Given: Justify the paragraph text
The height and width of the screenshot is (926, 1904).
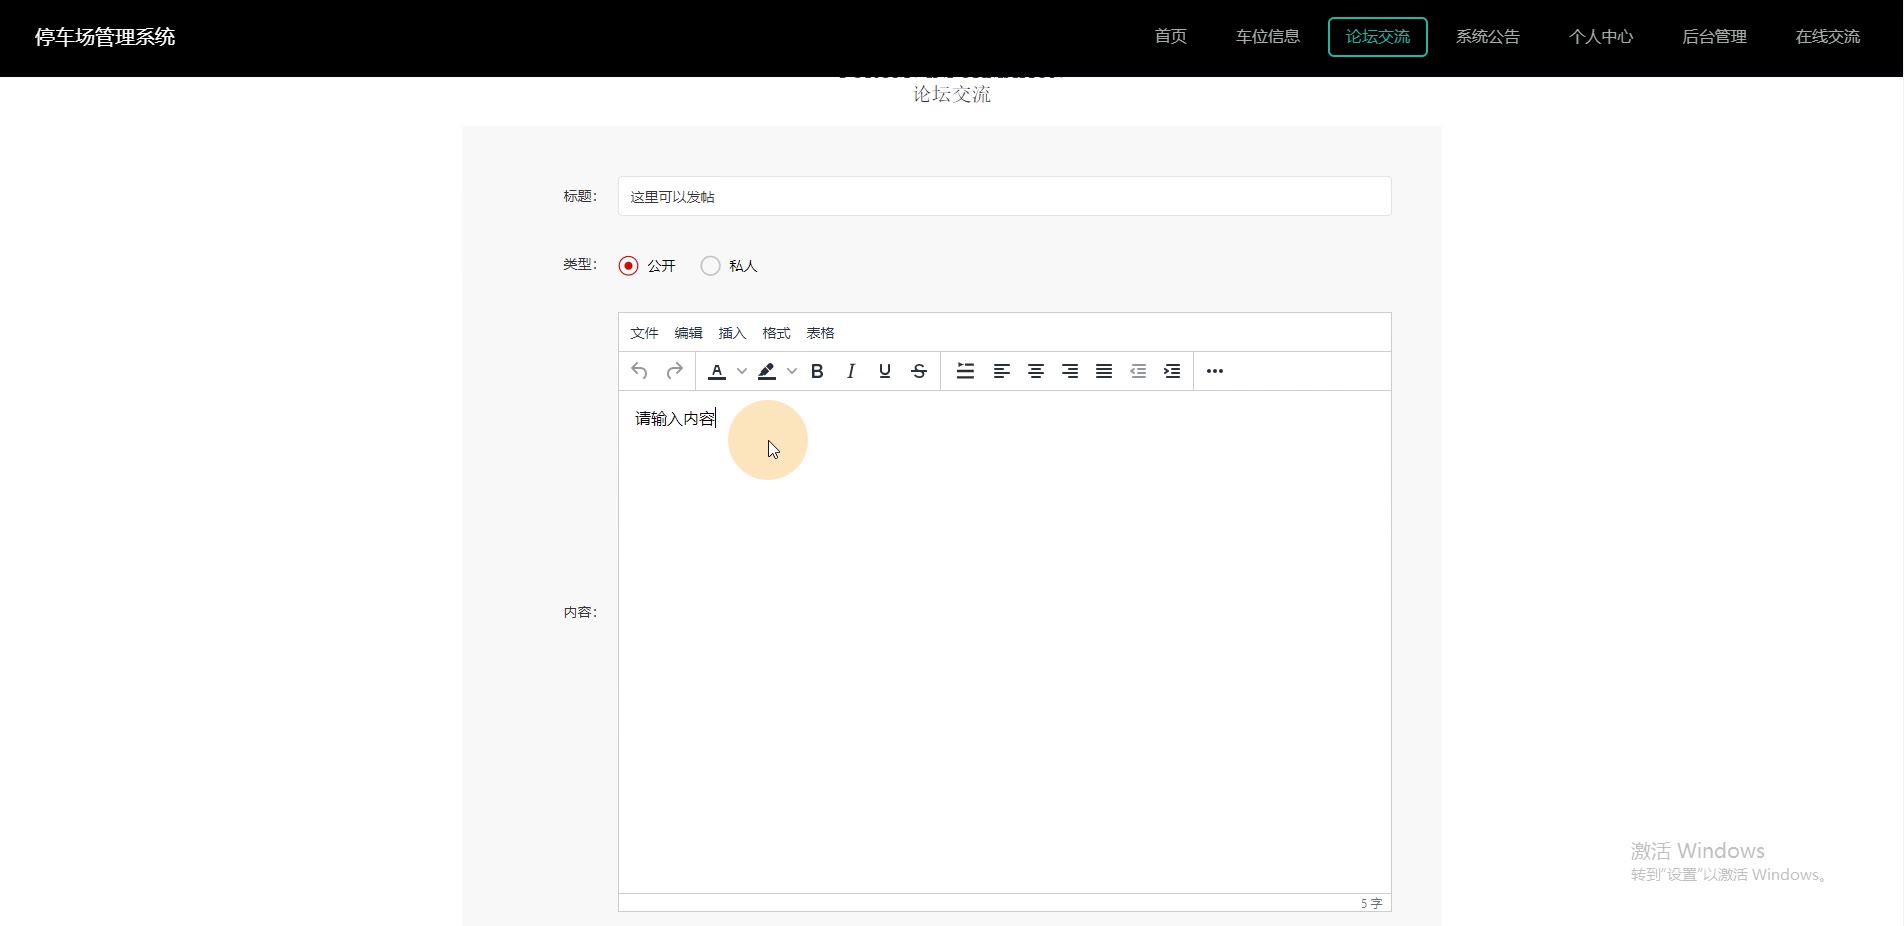Looking at the screenshot, I should [1104, 371].
